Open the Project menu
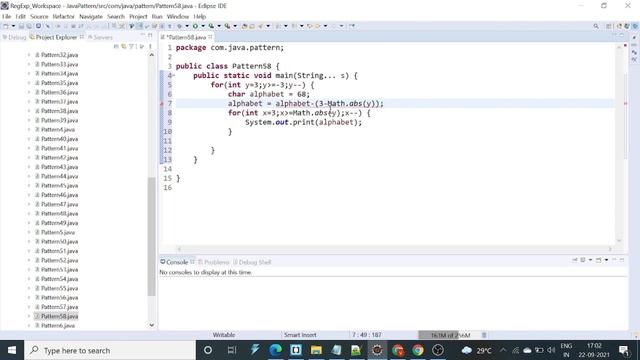 138,16
